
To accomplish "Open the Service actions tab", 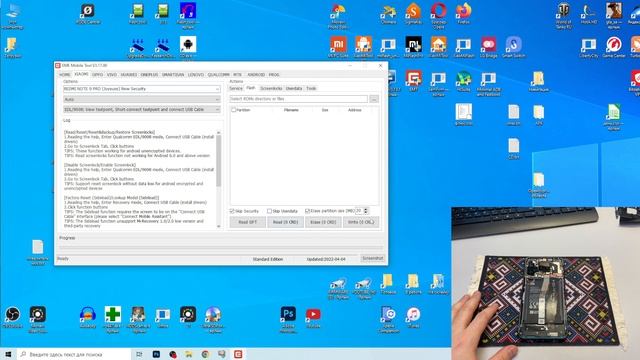I will click(236, 88).
